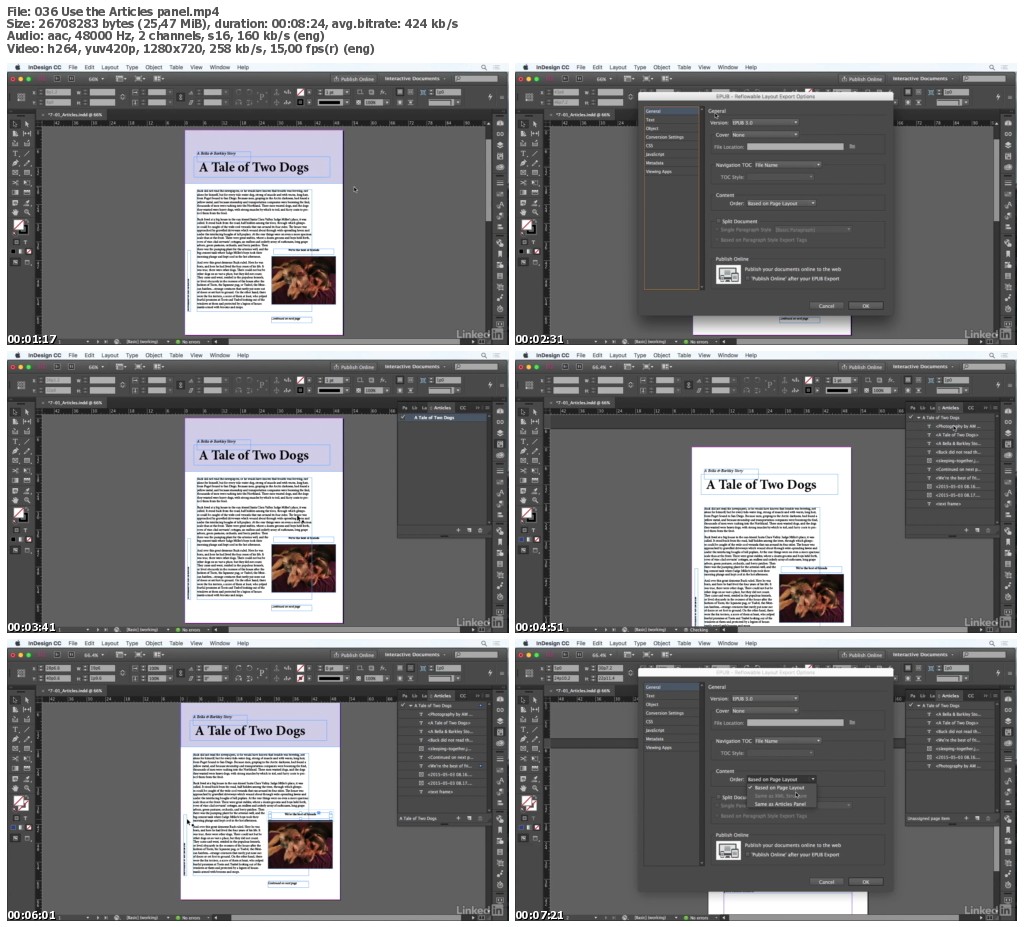In the 00:02:31 frame, click the OK button

click(x=866, y=306)
